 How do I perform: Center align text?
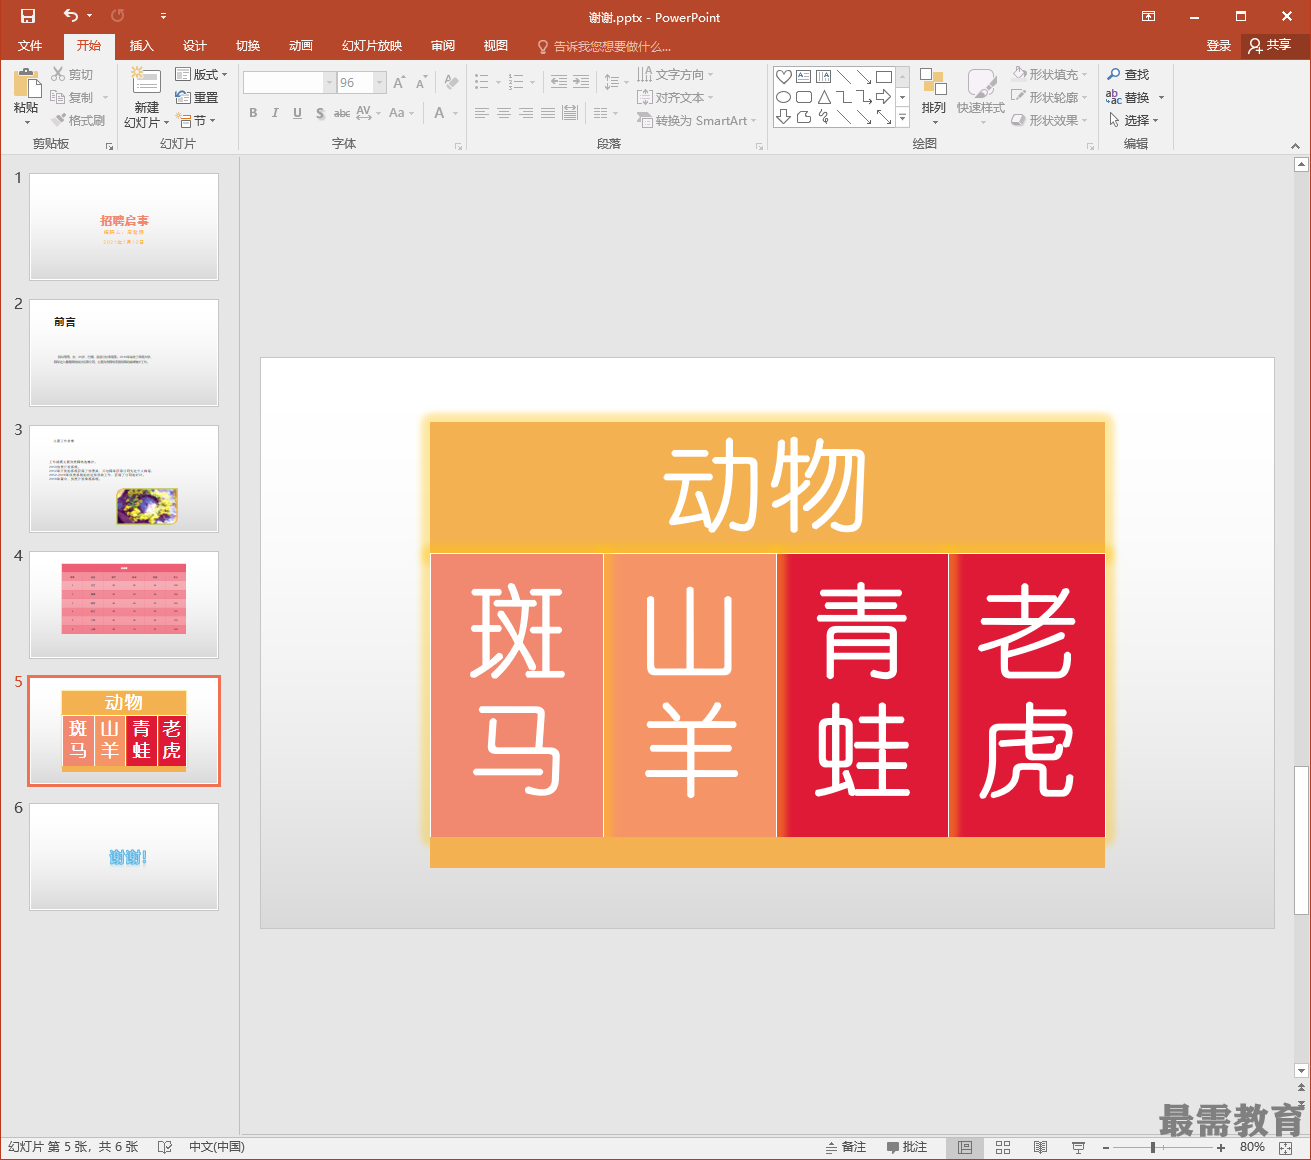point(504,113)
